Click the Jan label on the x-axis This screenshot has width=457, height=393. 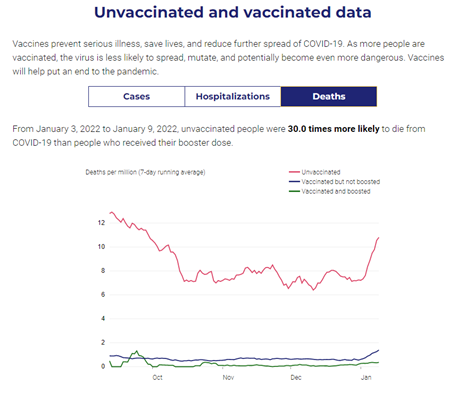point(366,377)
